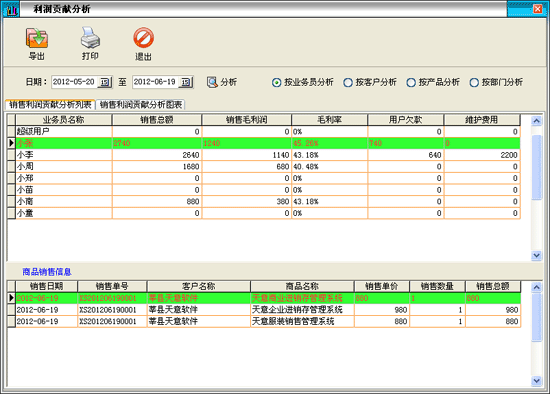The width and height of the screenshot is (550, 394).
Task: Select 按部门分析 radio button
Action: click(x=474, y=83)
